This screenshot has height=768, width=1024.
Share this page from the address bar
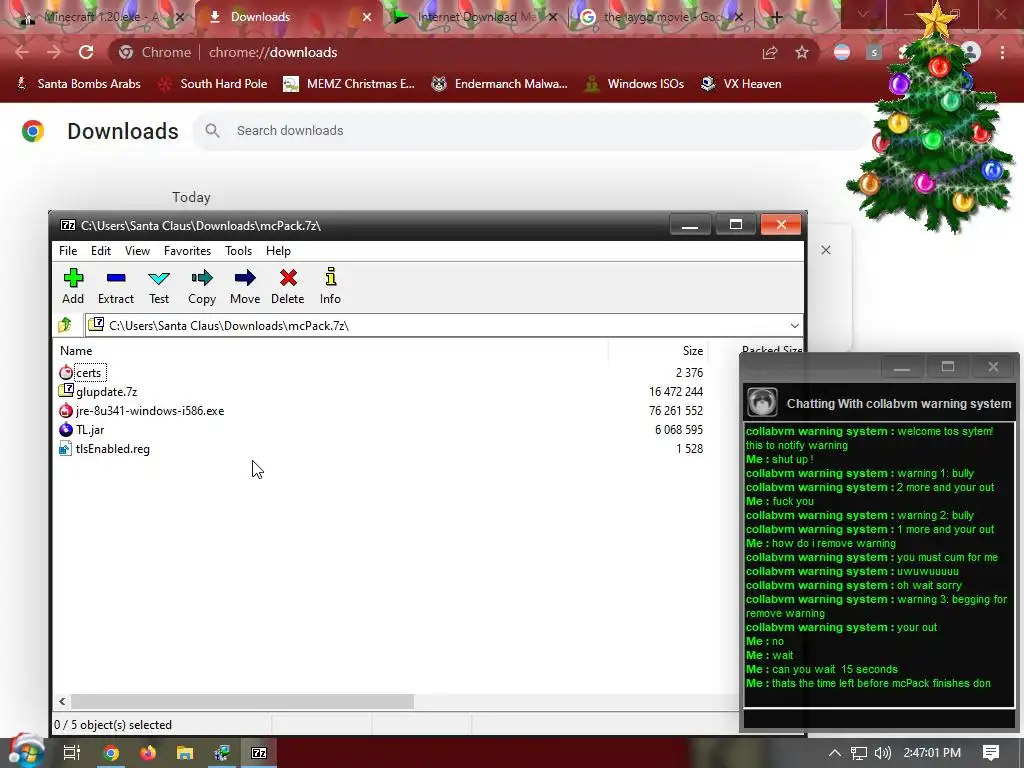coord(770,52)
